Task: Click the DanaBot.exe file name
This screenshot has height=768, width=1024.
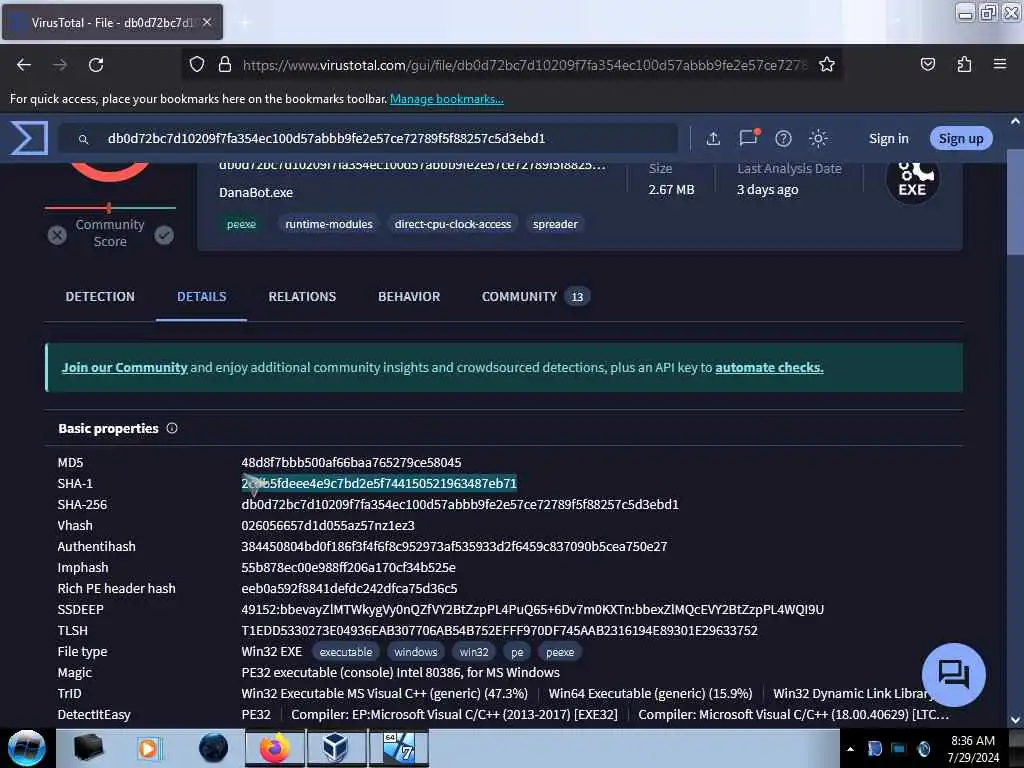Action: pos(256,193)
